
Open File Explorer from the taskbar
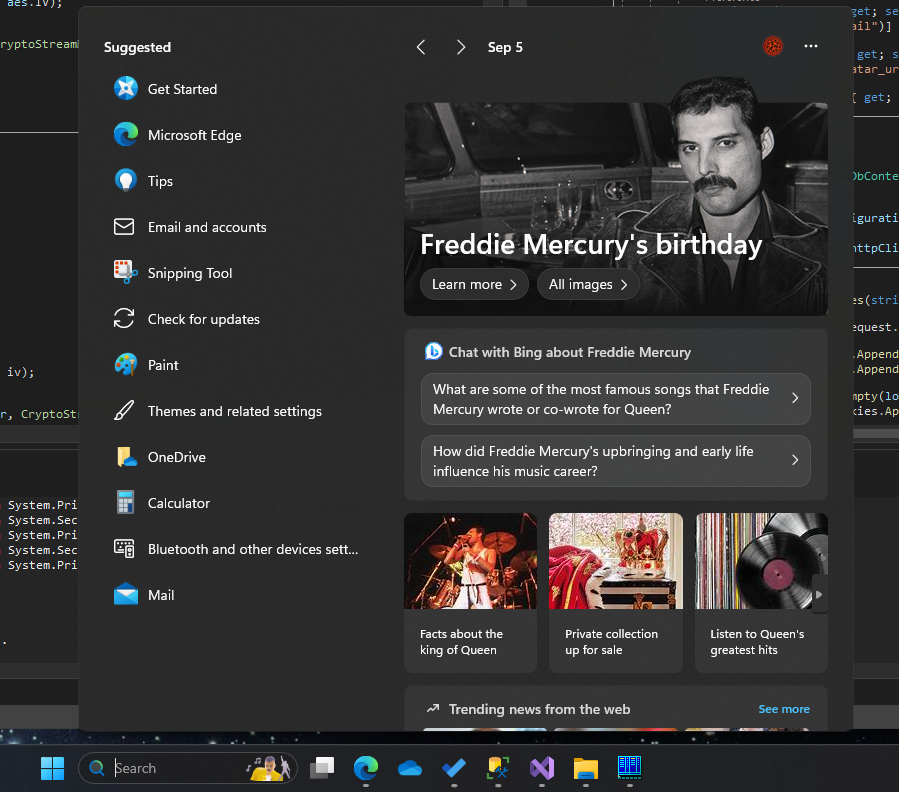[585, 768]
